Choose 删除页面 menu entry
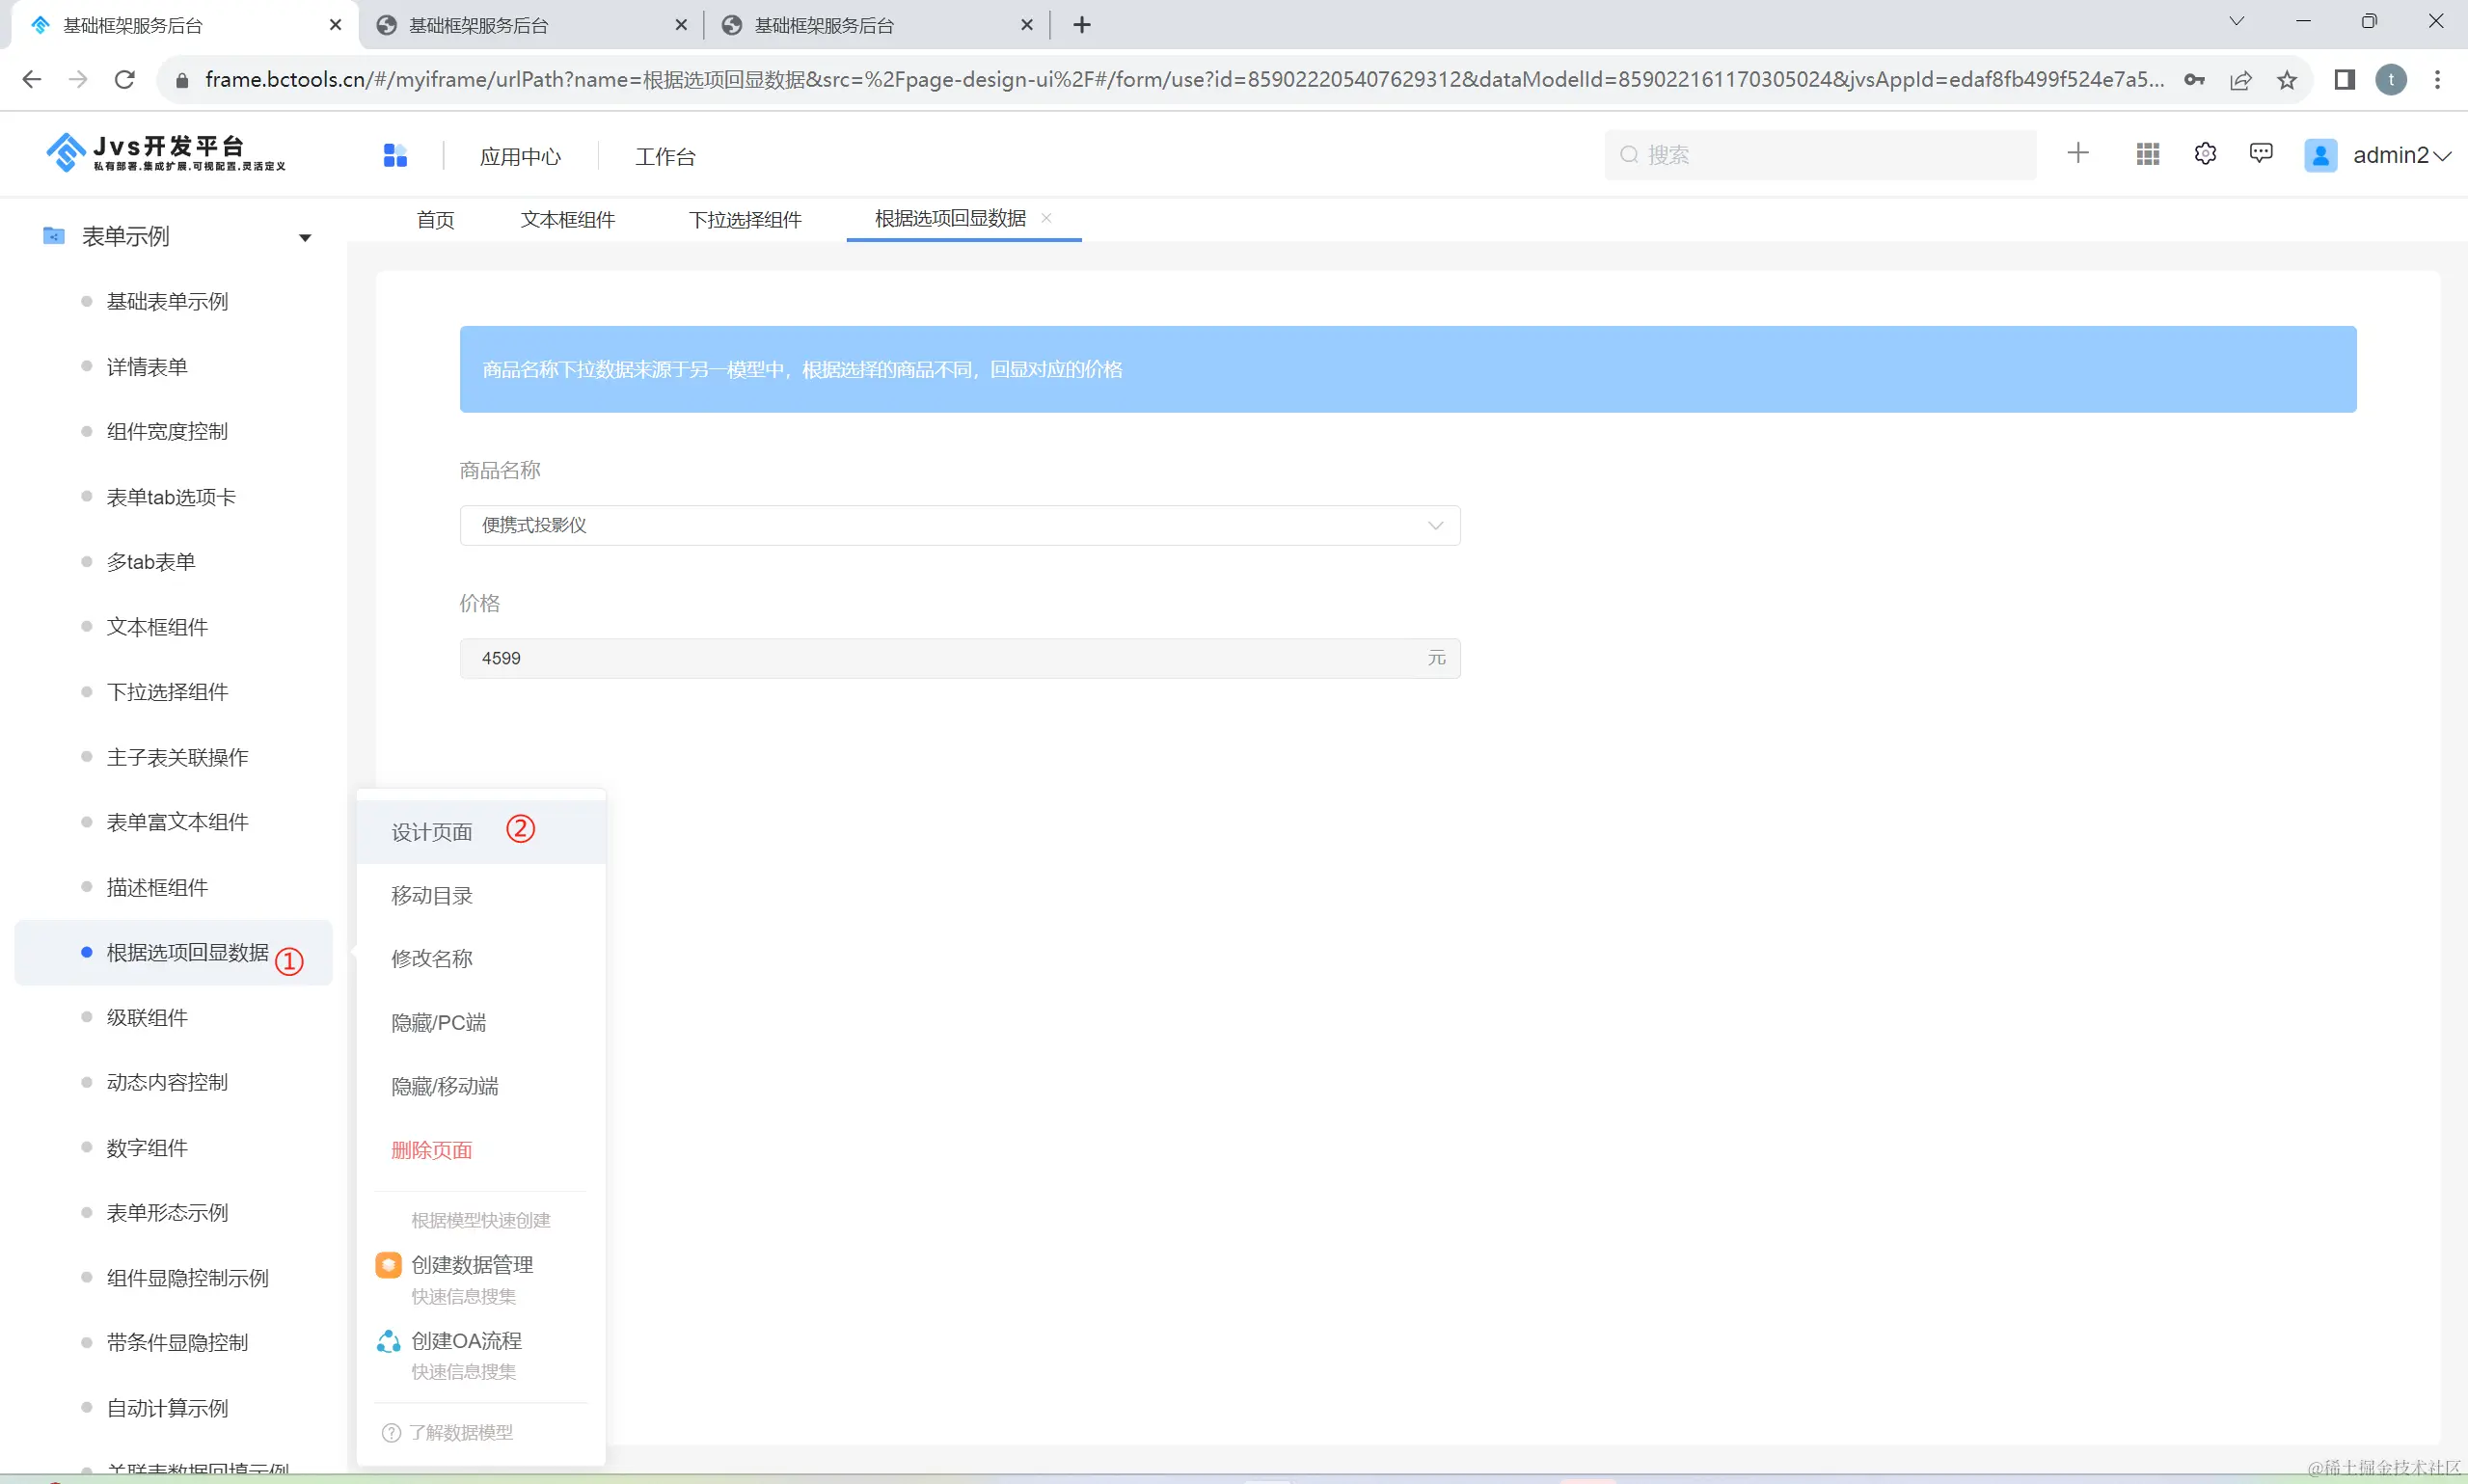 click(x=432, y=1150)
